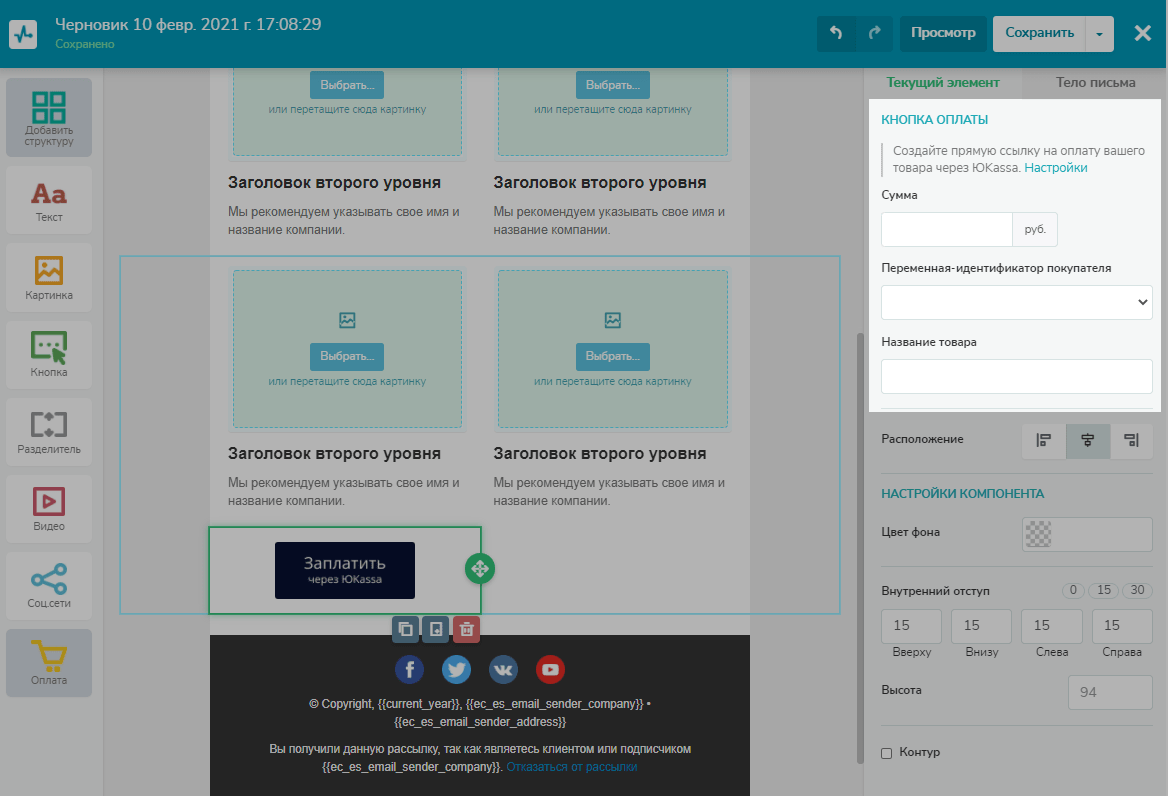Click the Заплатить через ЮKassa button
Viewport: 1168px width, 796px height.
click(345, 570)
